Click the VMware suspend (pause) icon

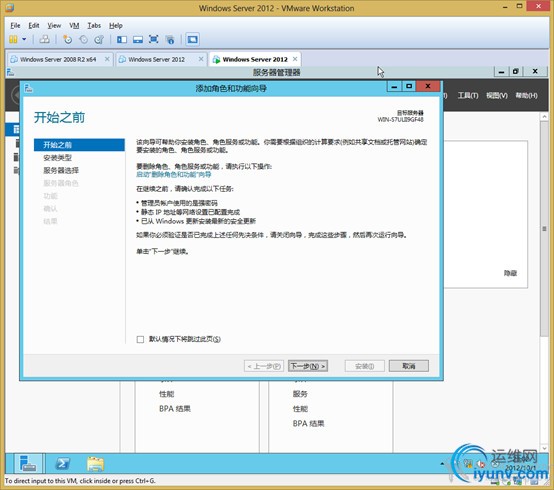coord(13,39)
